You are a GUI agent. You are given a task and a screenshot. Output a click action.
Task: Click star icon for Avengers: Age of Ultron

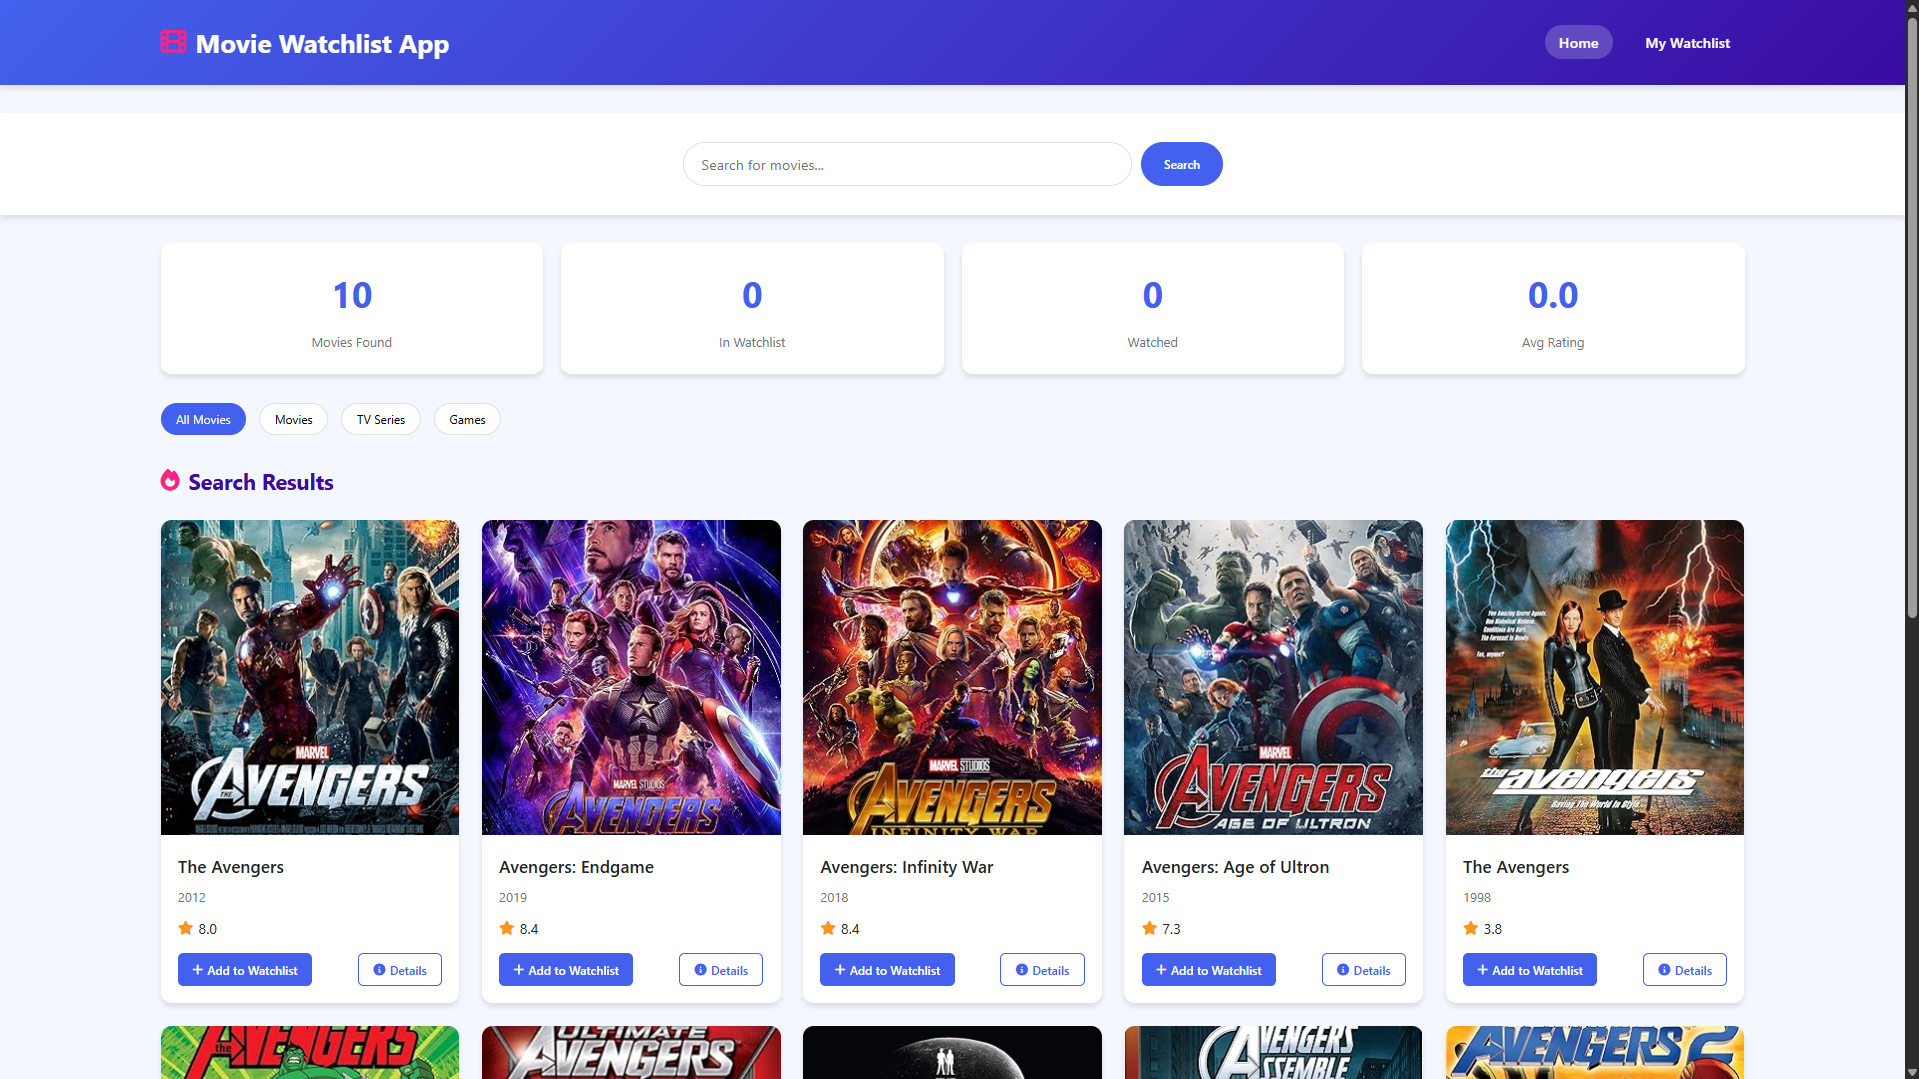[1149, 928]
